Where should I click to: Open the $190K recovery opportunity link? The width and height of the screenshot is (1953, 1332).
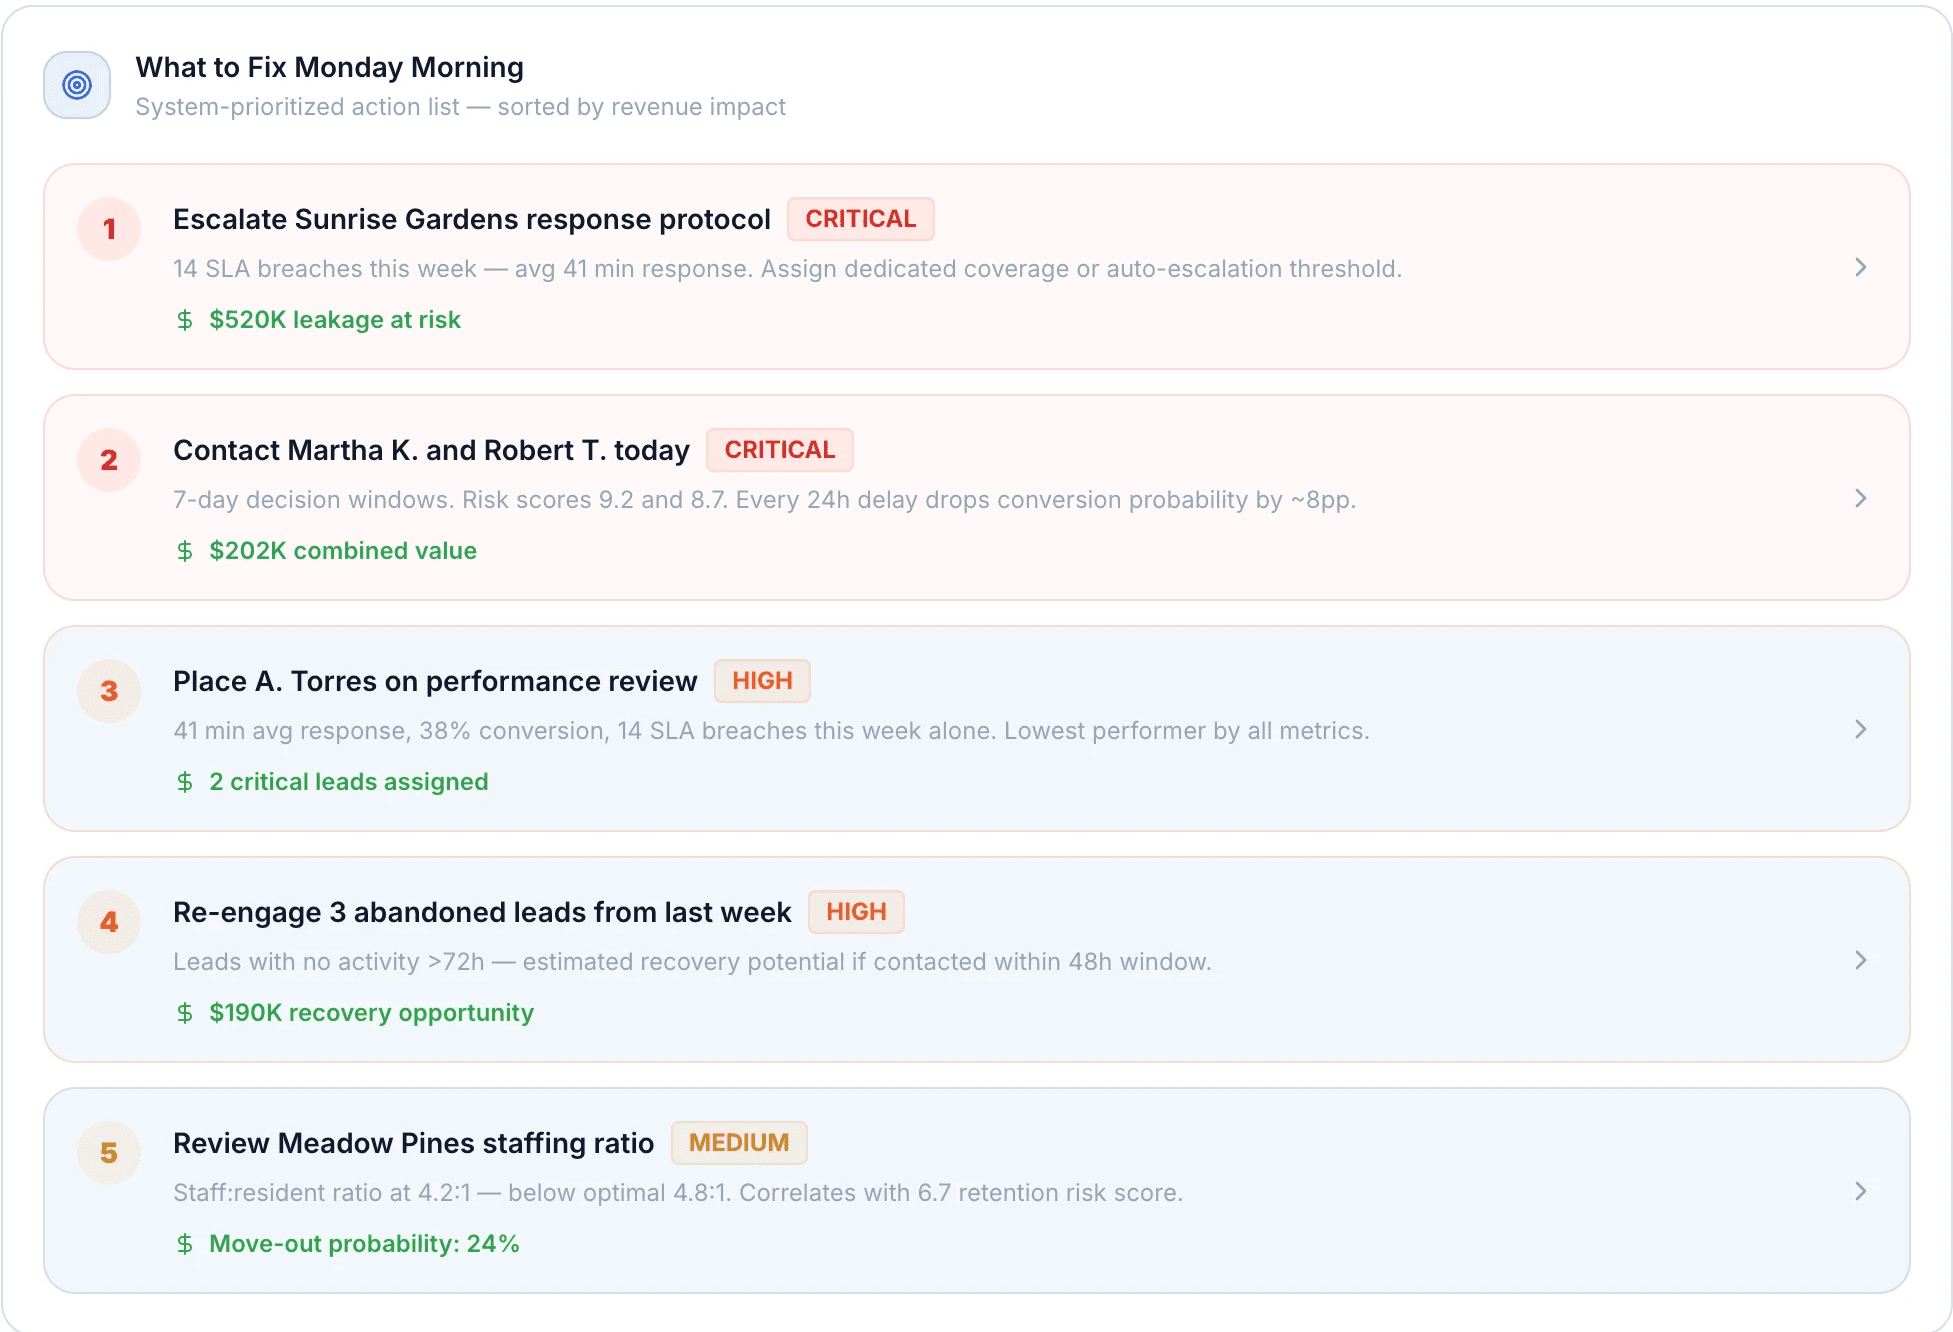point(371,1013)
